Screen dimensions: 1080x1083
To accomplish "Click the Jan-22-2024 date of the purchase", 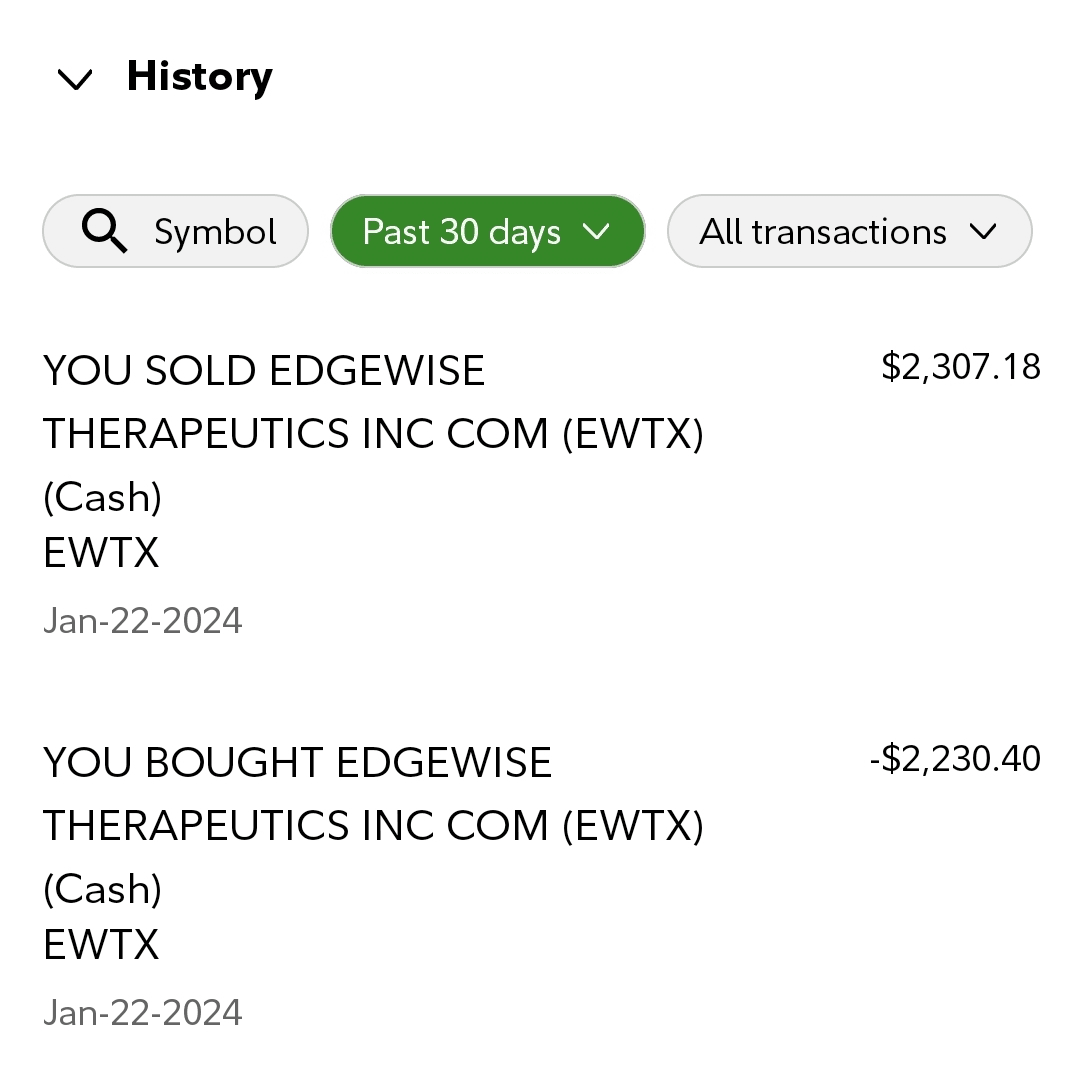I will (x=142, y=1013).
